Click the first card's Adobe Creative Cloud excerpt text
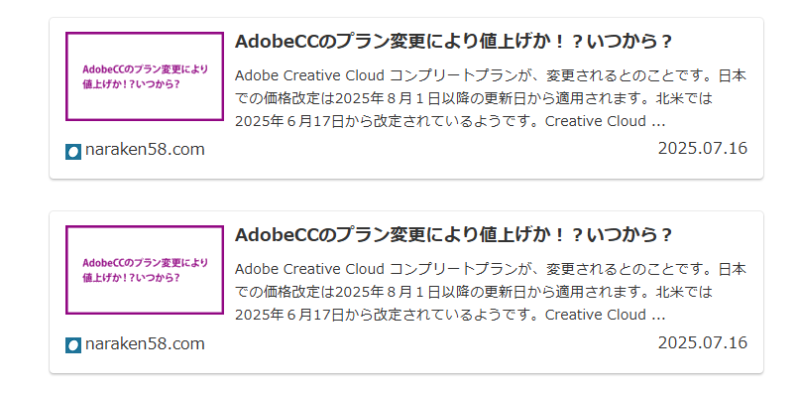800x395 pixels. coord(491,99)
